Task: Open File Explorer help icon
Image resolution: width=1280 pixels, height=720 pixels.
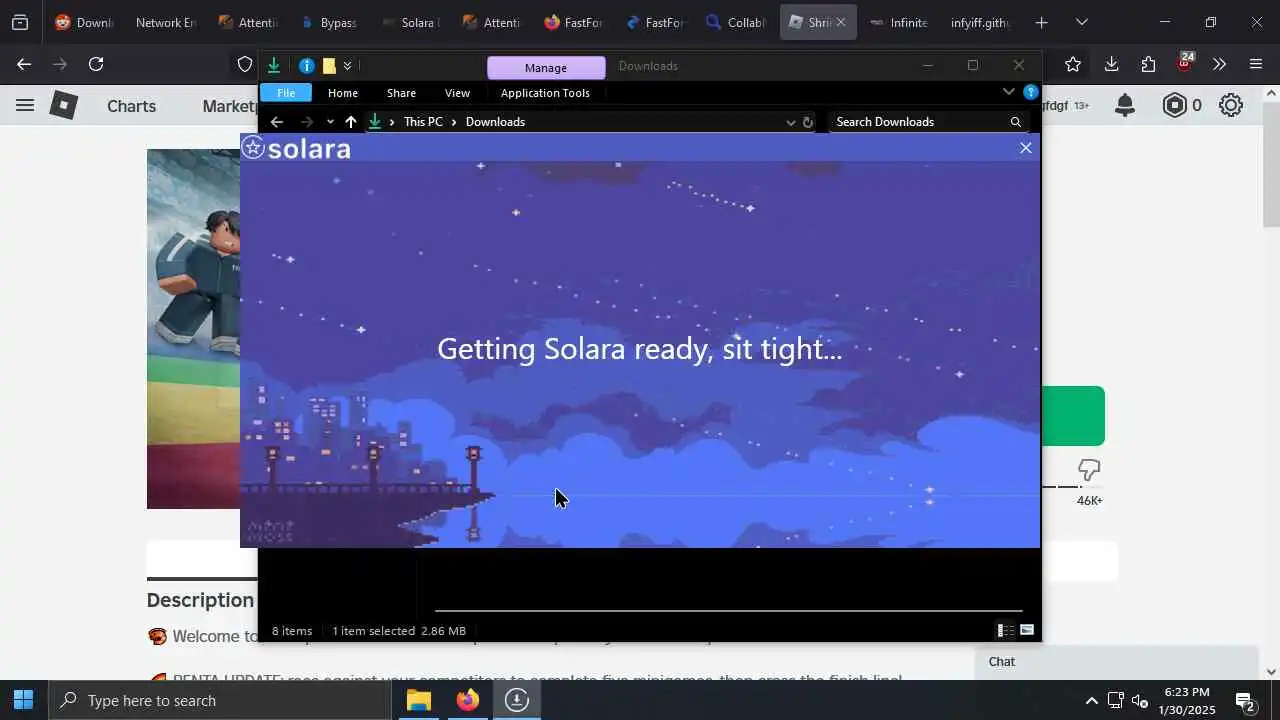Action: point(1031,92)
